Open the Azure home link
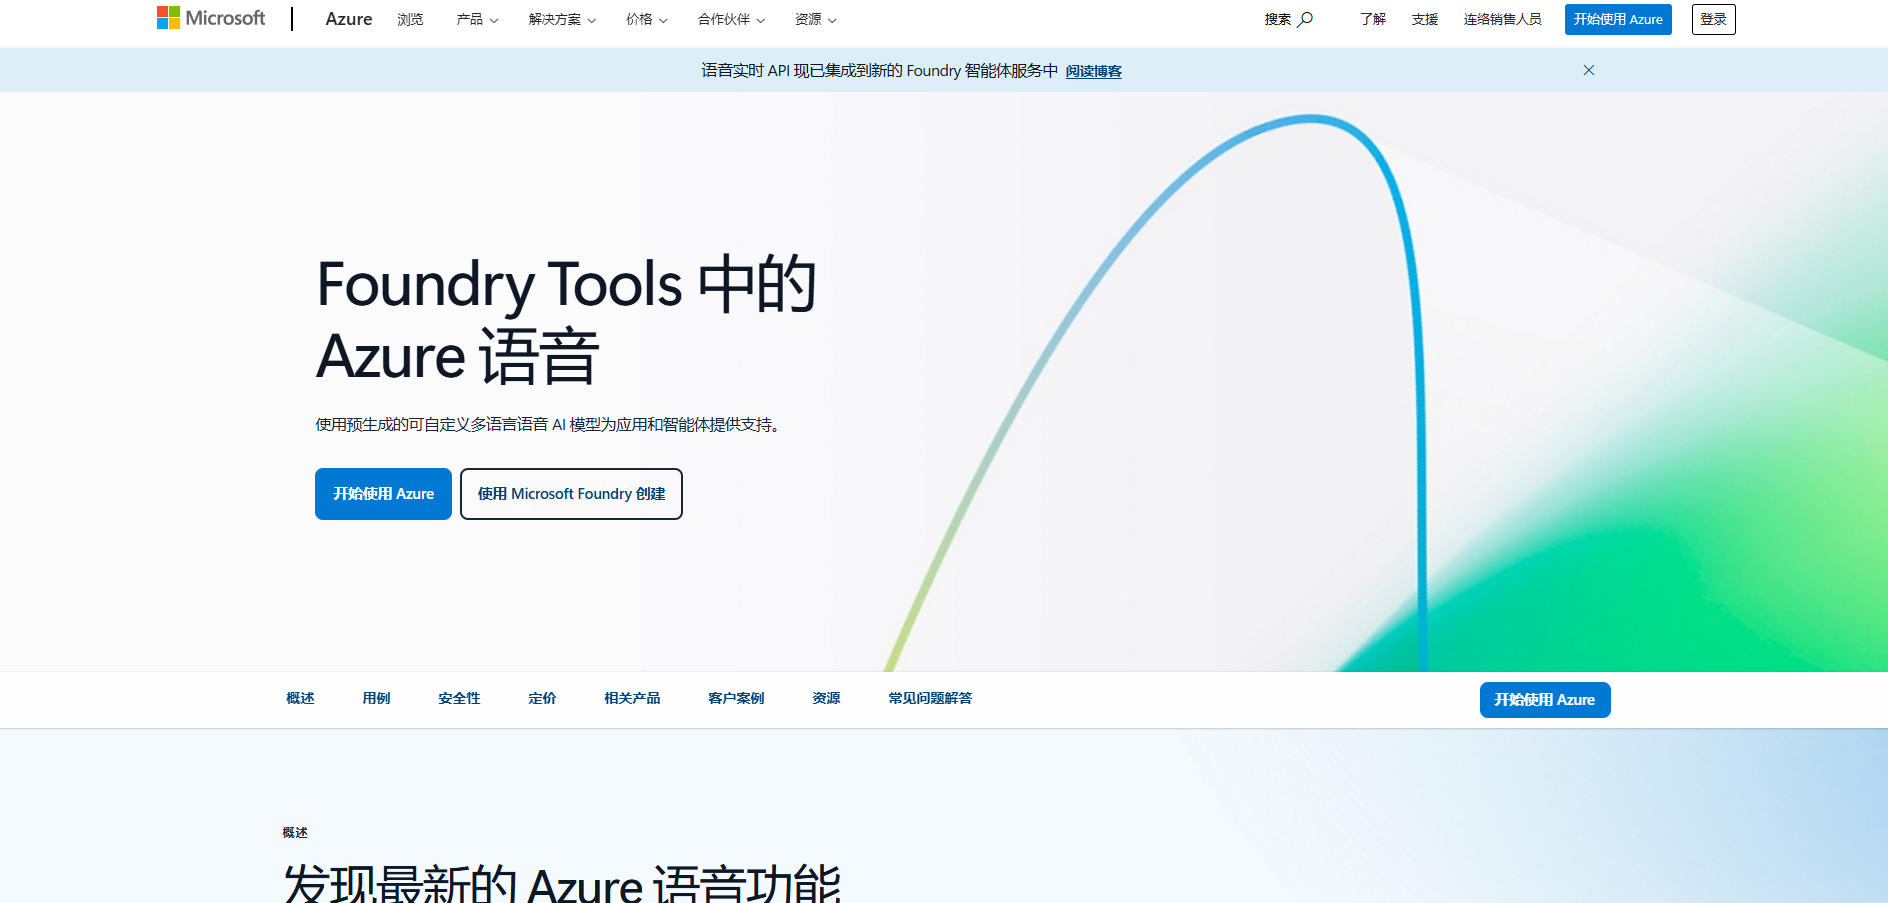Screen dimensions: 1888x903 pyautogui.click(x=349, y=19)
